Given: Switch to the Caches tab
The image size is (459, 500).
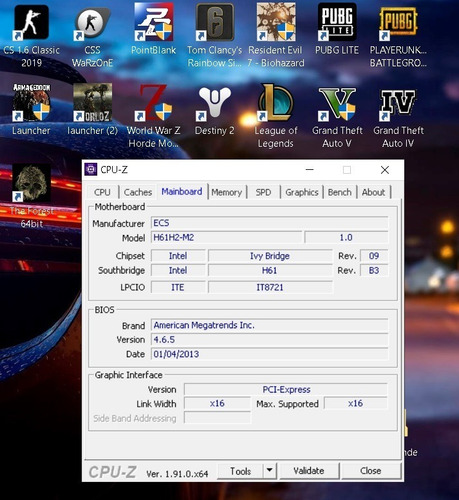Looking at the screenshot, I should pyautogui.click(x=138, y=192).
